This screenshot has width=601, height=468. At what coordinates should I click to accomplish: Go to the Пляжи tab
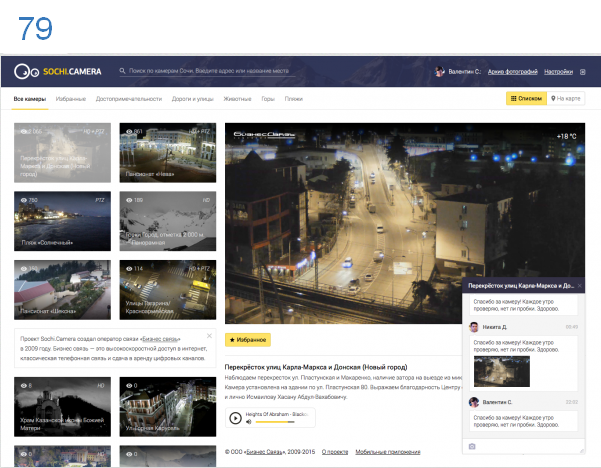(x=294, y=99)
